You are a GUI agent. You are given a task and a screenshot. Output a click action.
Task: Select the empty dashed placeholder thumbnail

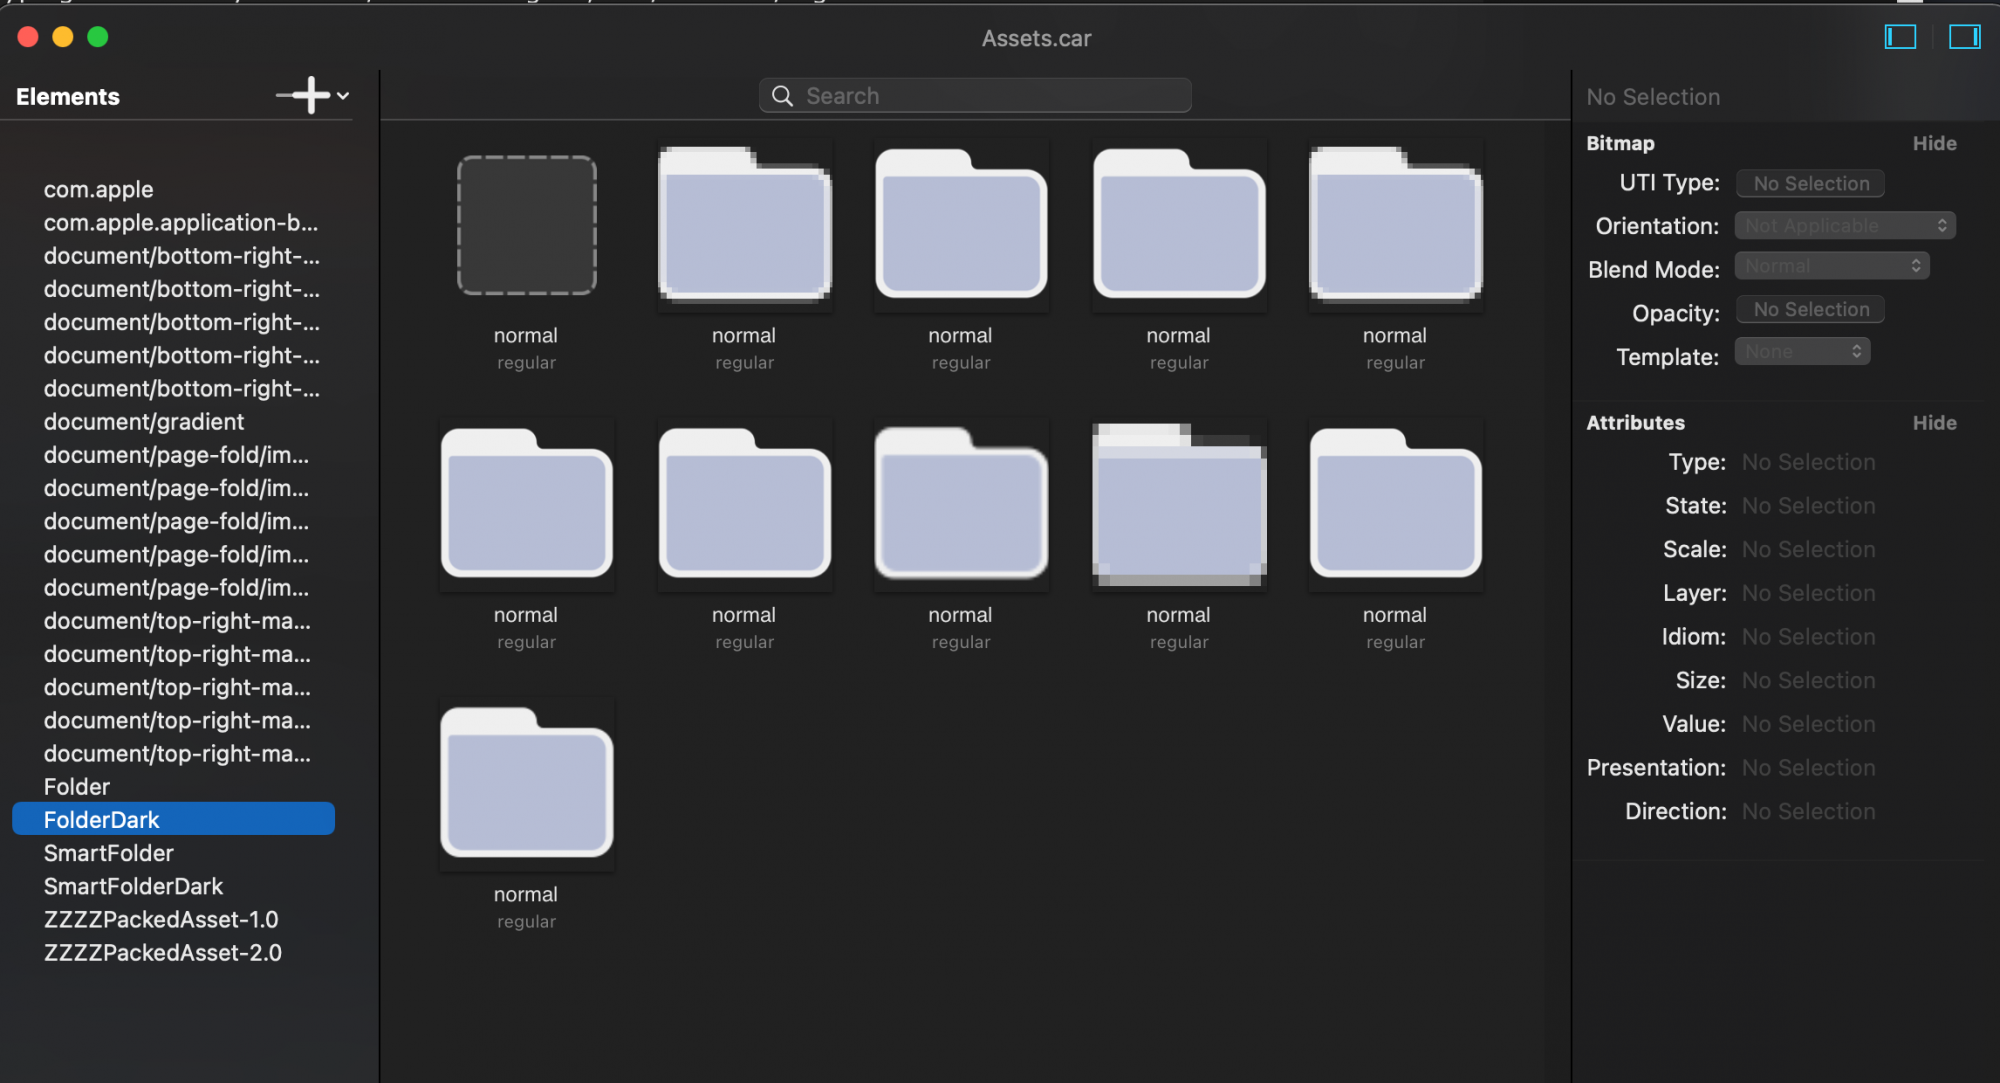pos(527,225)
